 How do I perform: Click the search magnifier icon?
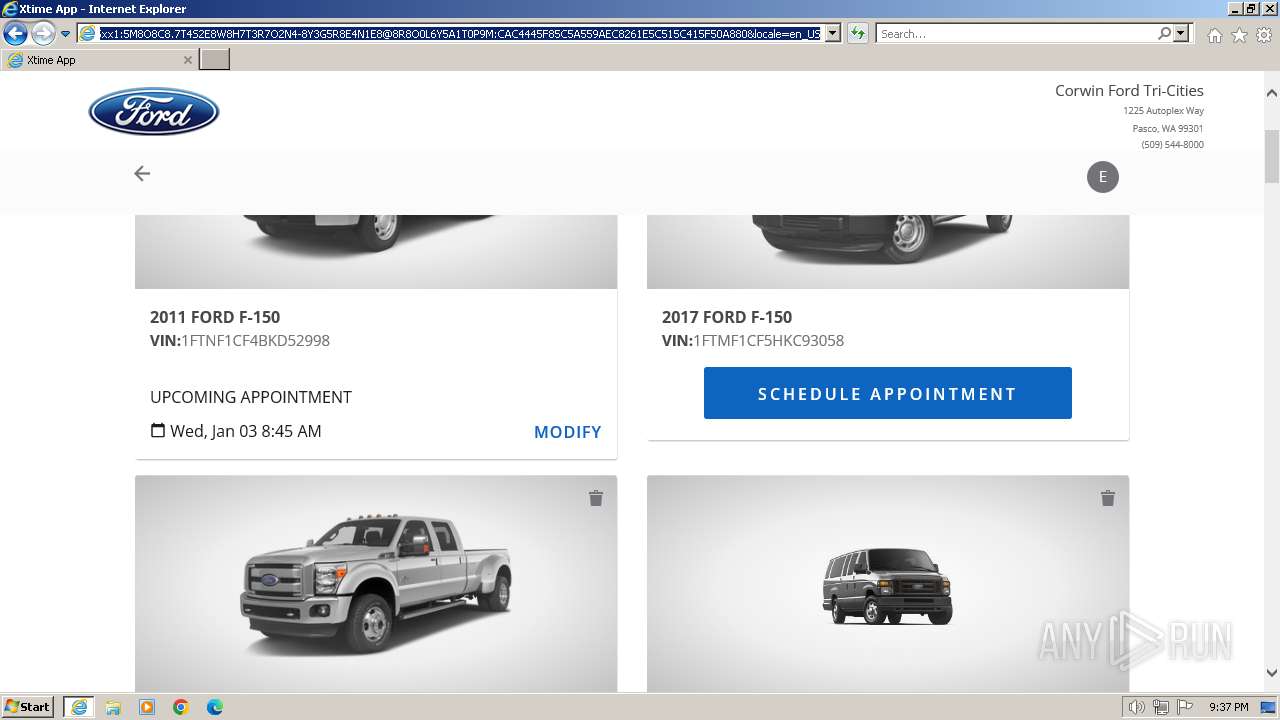click(1164, 34)
